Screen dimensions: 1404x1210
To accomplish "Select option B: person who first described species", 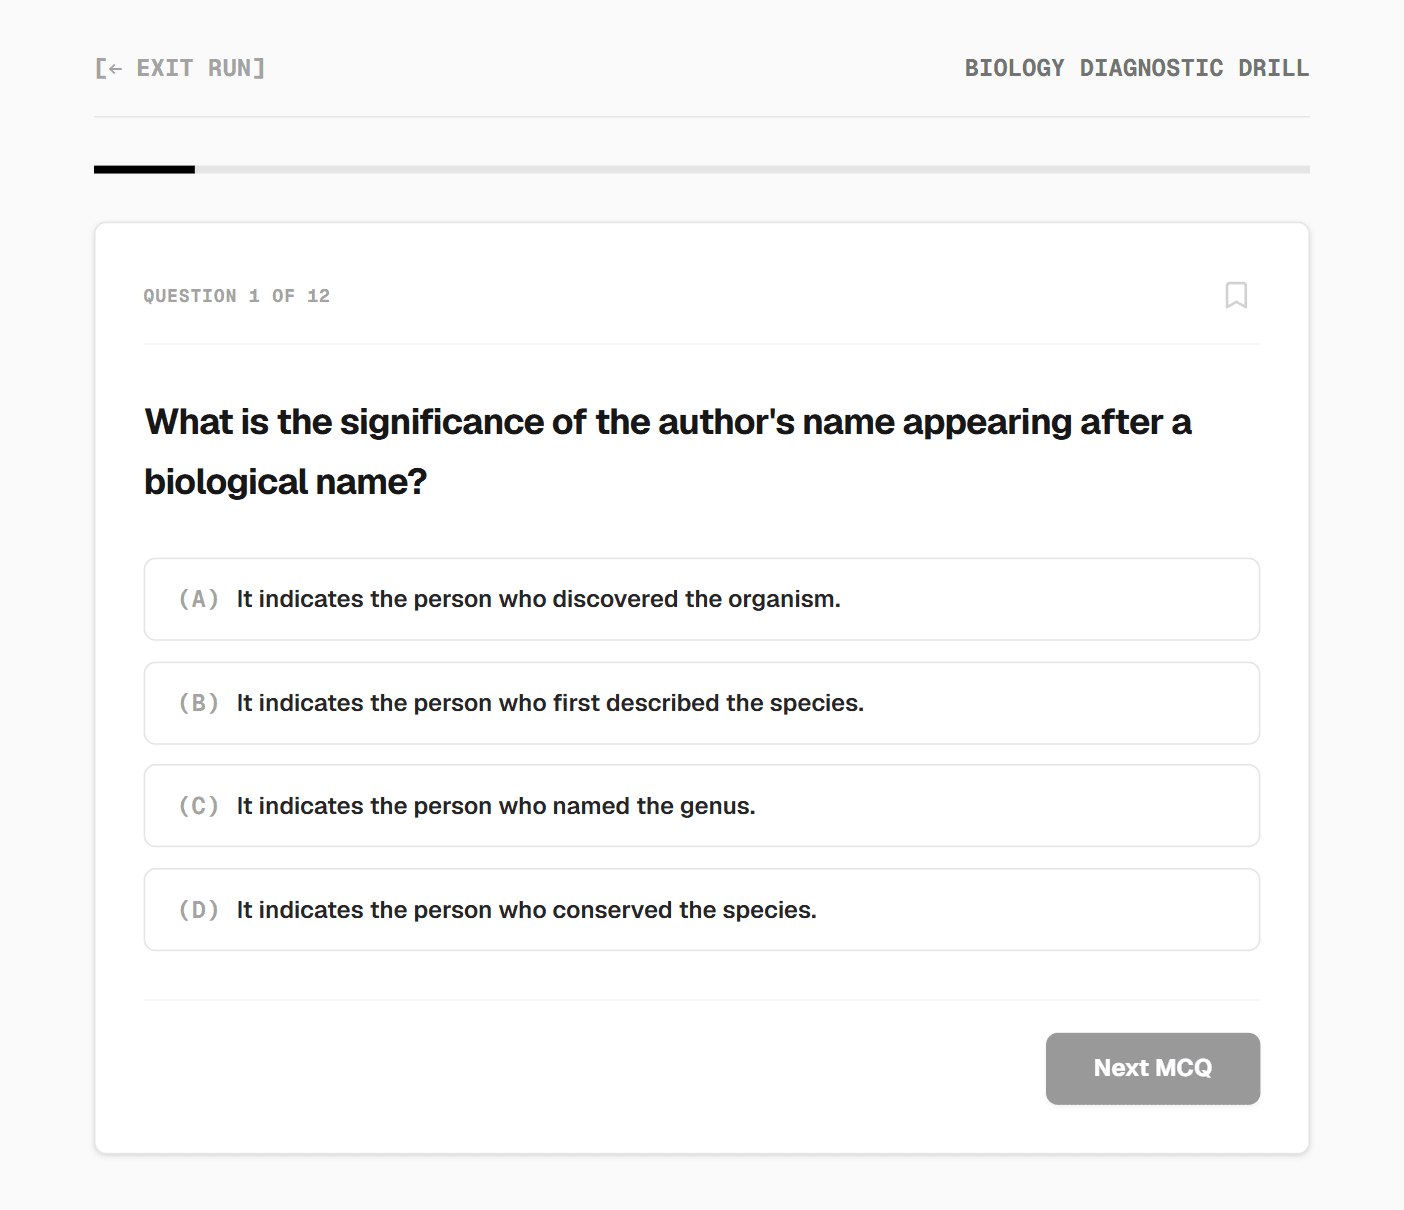I will [x=702, y=703].
